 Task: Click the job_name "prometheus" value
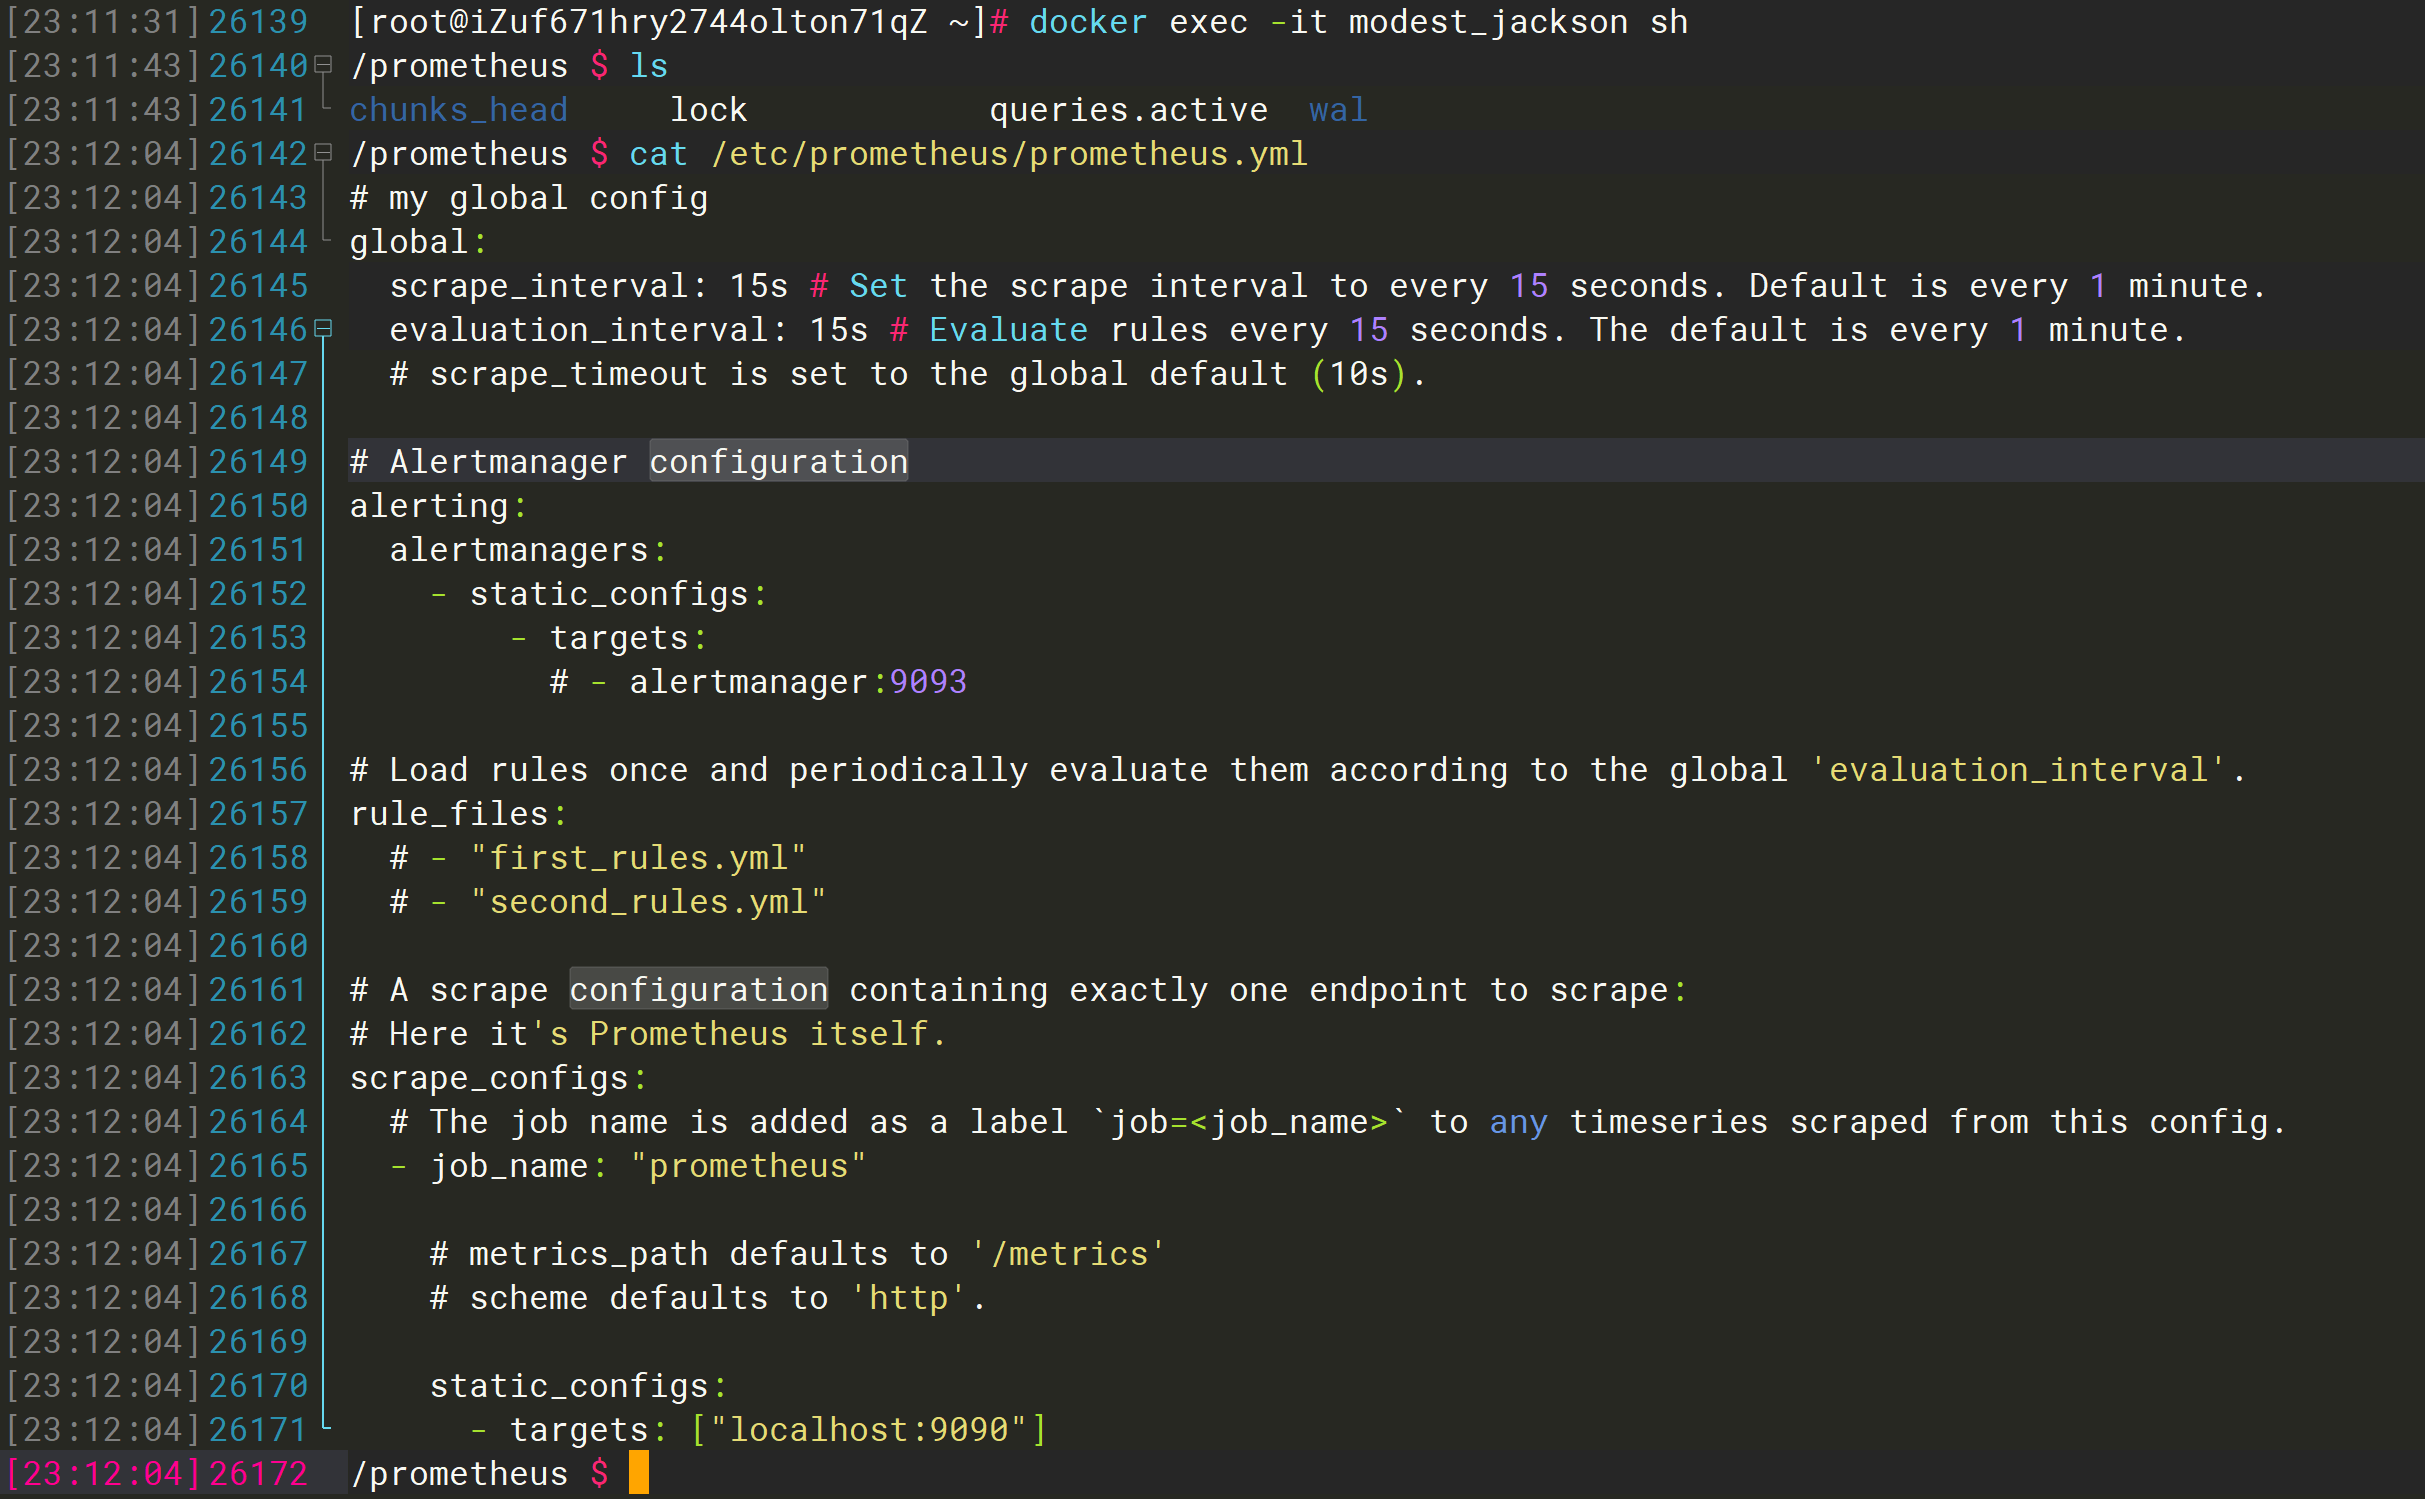748,1165
